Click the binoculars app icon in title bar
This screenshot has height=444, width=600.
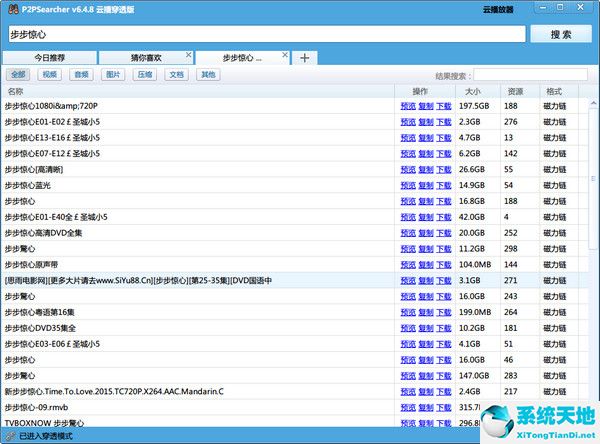click(13, 9)
